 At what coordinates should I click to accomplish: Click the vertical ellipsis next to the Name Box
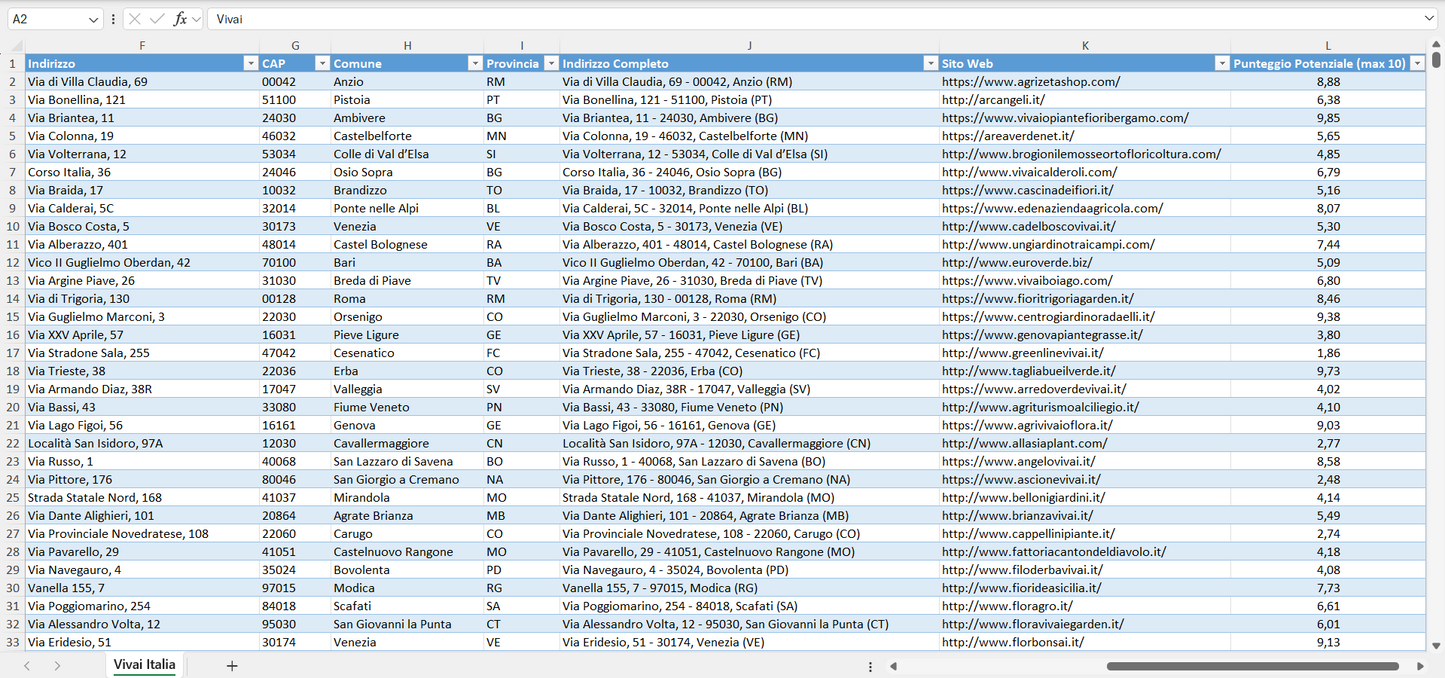coord(113,18)
